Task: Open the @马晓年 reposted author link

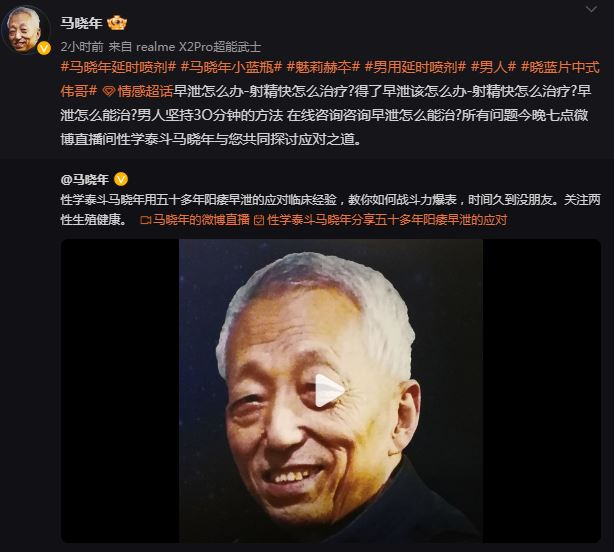Action: 85,179
